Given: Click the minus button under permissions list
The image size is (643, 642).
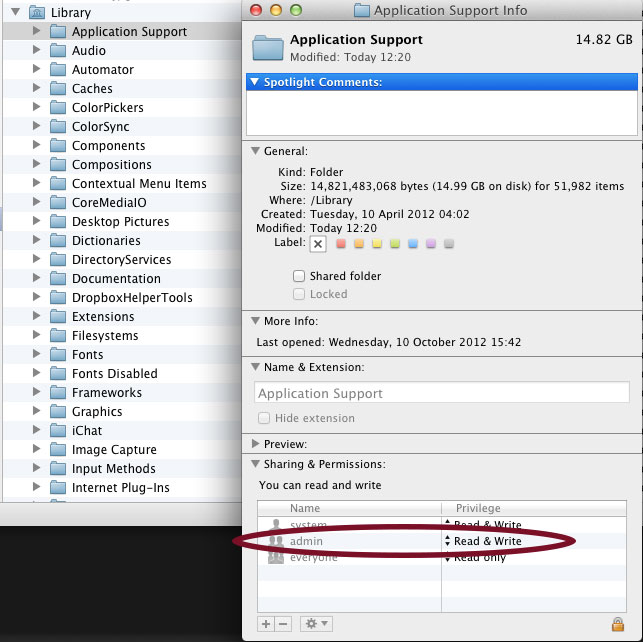Looking at the screenshot, I should point(283,624).
